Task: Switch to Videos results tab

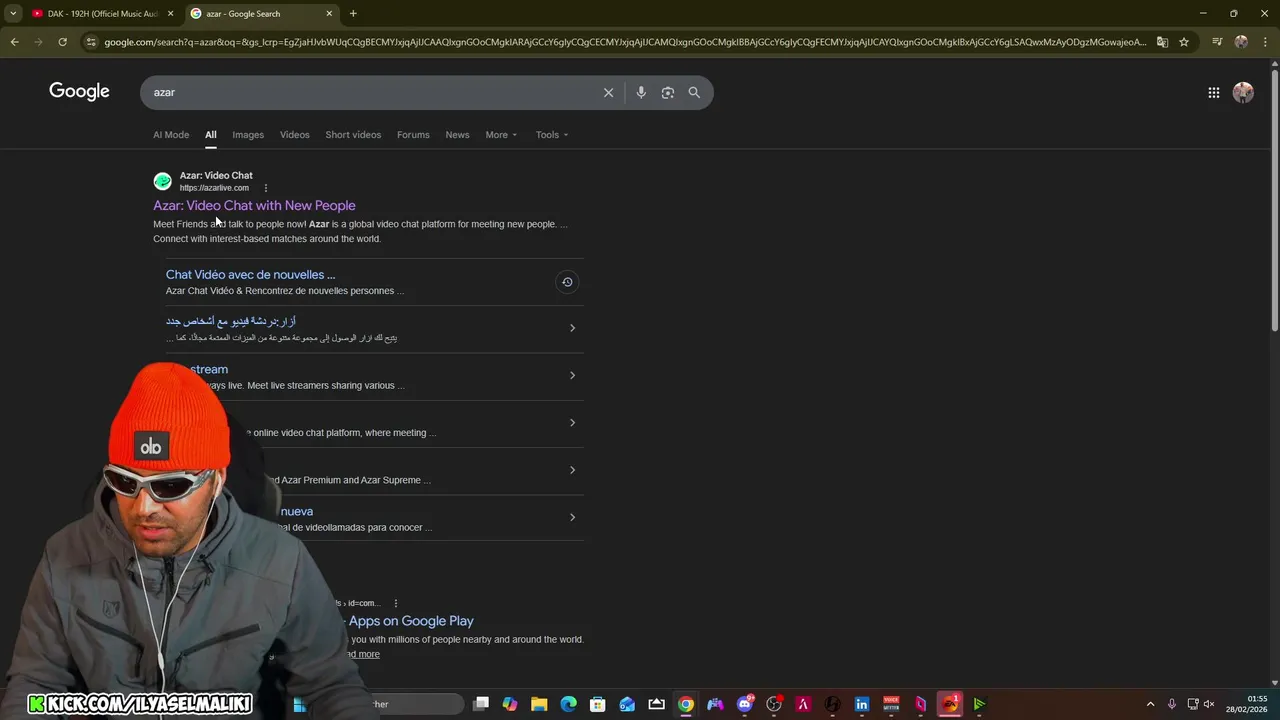Action: [x=294, y=135]
